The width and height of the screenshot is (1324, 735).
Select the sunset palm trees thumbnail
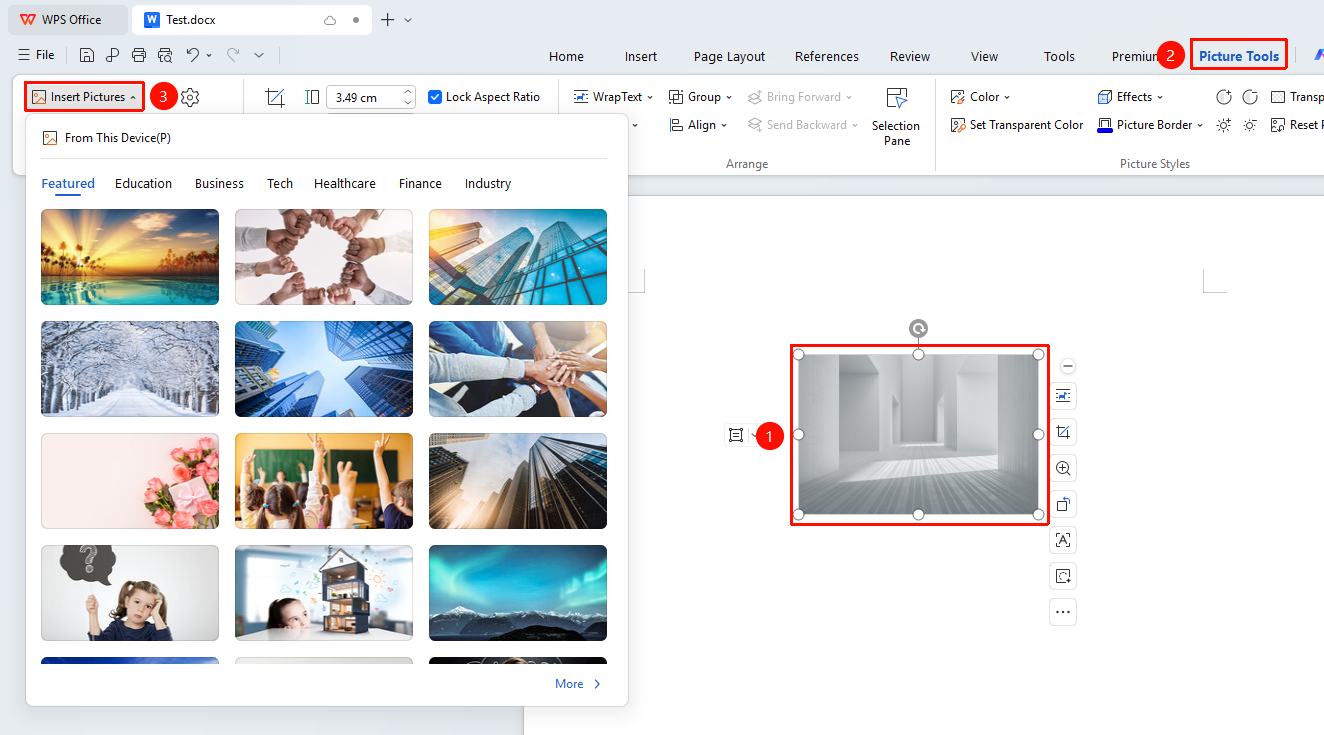coord(130,257)
